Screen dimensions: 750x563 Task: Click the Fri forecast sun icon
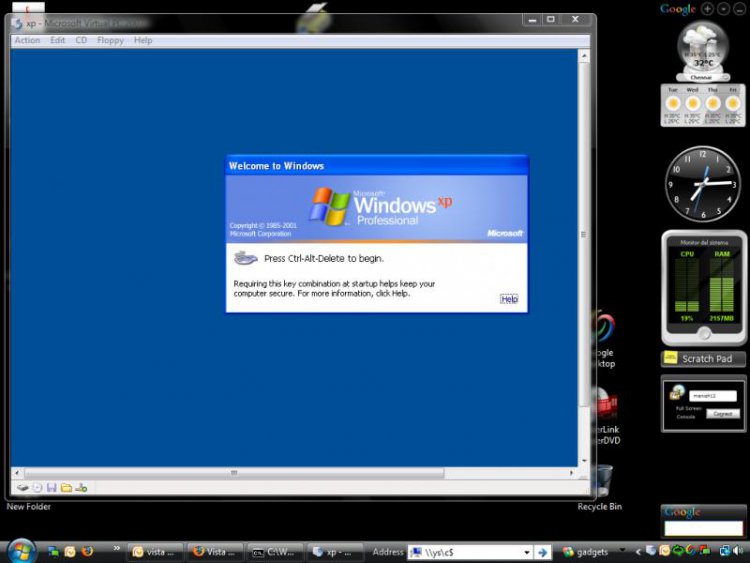(x=733, y=103)
